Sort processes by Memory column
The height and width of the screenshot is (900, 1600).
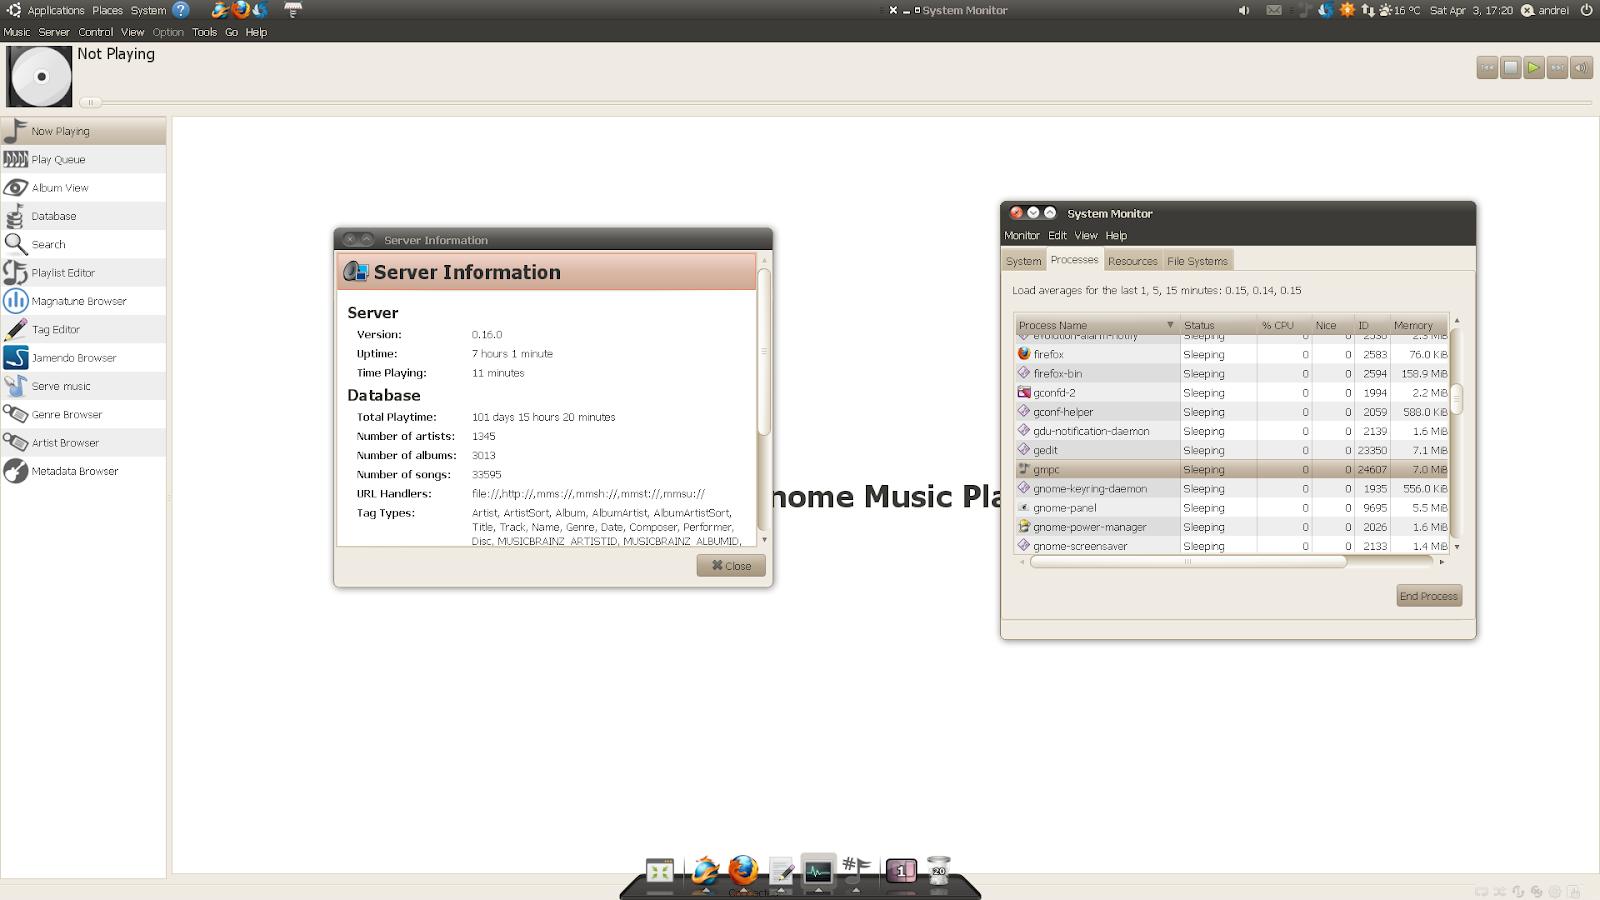pyautogui.click(x=1419, y=325)
